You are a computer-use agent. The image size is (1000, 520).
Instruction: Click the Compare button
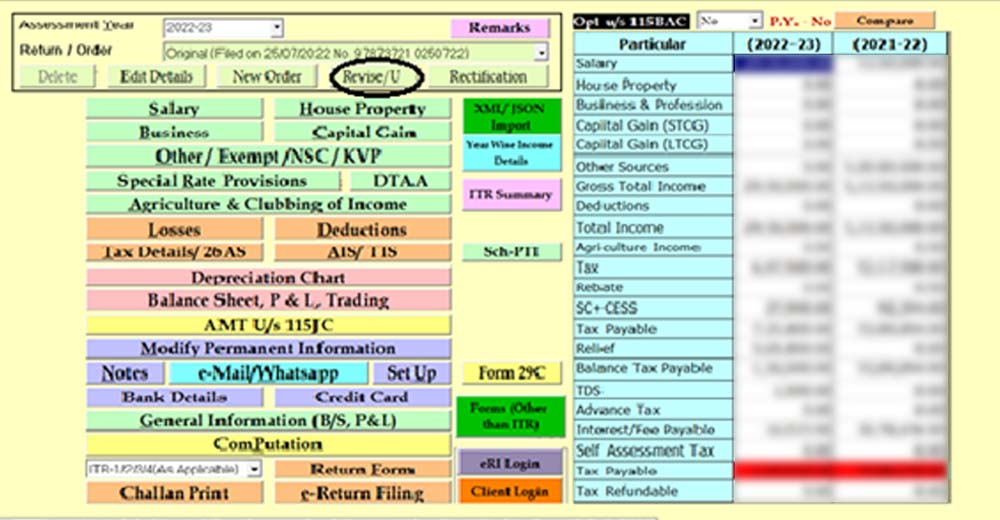click(x=885, y=21)
